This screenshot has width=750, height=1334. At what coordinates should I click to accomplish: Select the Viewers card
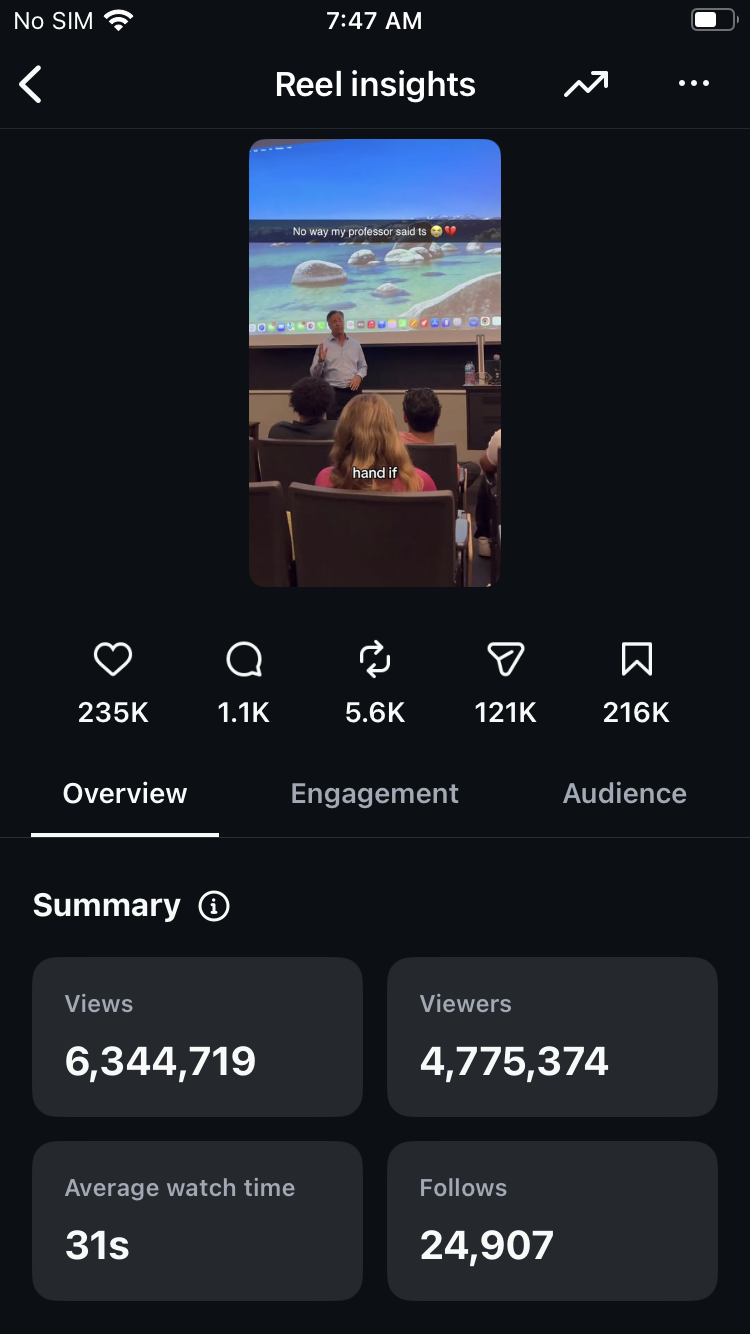552,1037
